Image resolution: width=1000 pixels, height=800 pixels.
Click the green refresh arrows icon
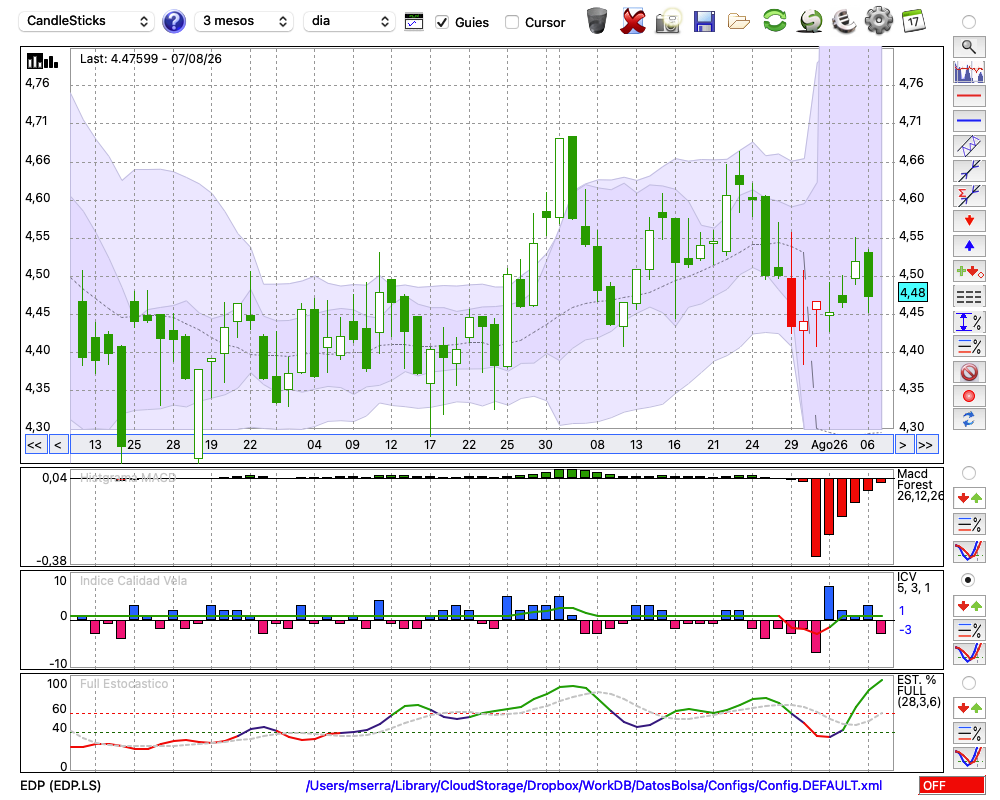pos(775,20)
